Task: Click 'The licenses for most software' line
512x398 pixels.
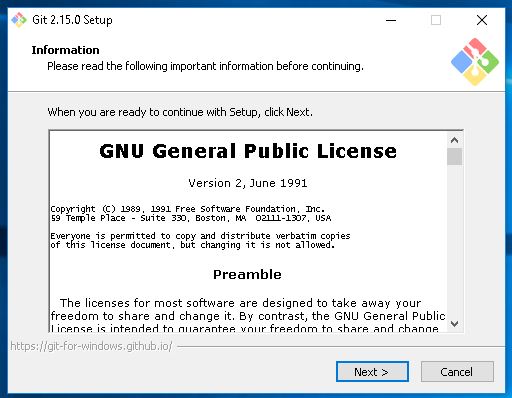Action: click(240, 303)
